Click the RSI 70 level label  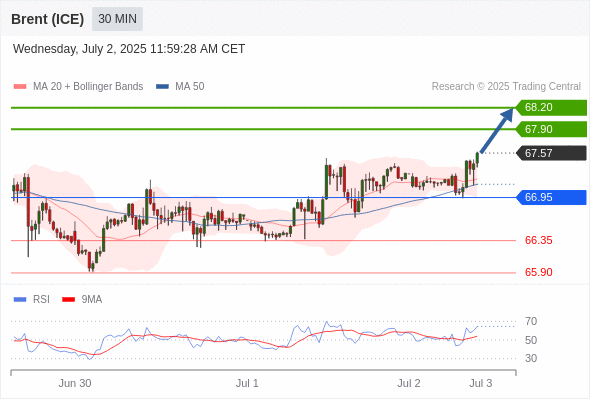tap(531, 321)
